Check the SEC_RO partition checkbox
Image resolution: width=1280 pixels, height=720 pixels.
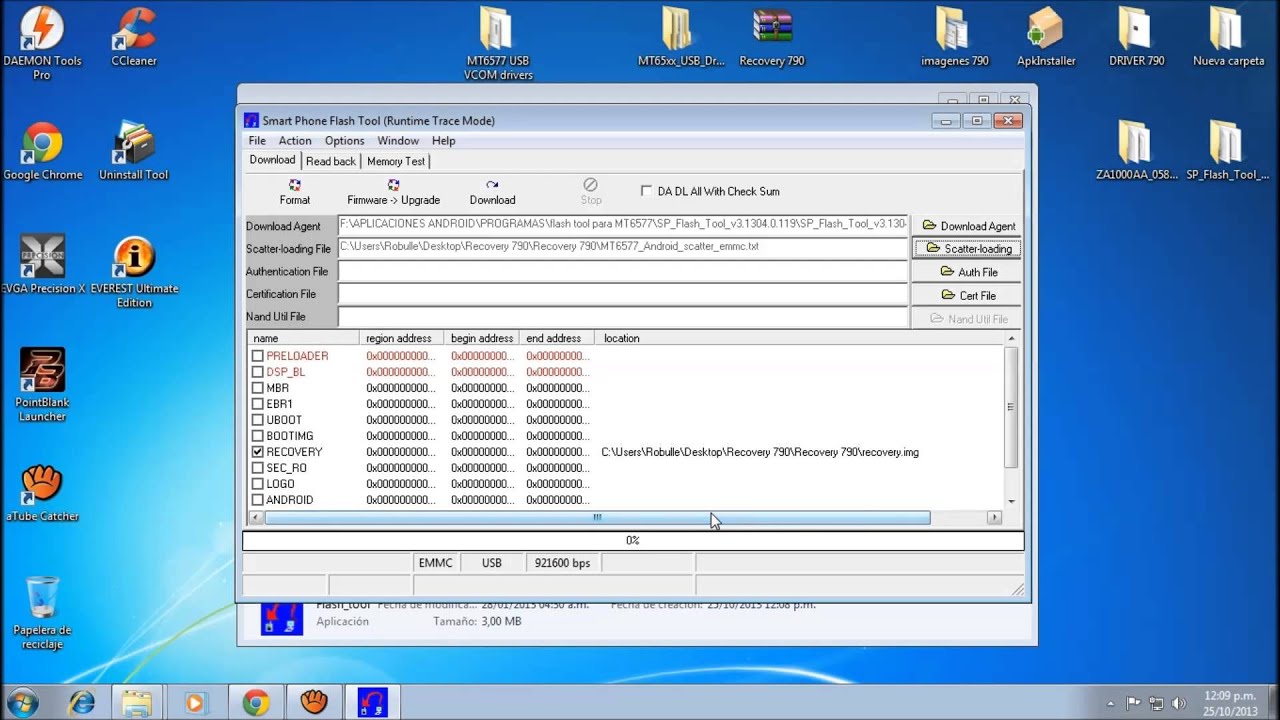tap(258, 468)
